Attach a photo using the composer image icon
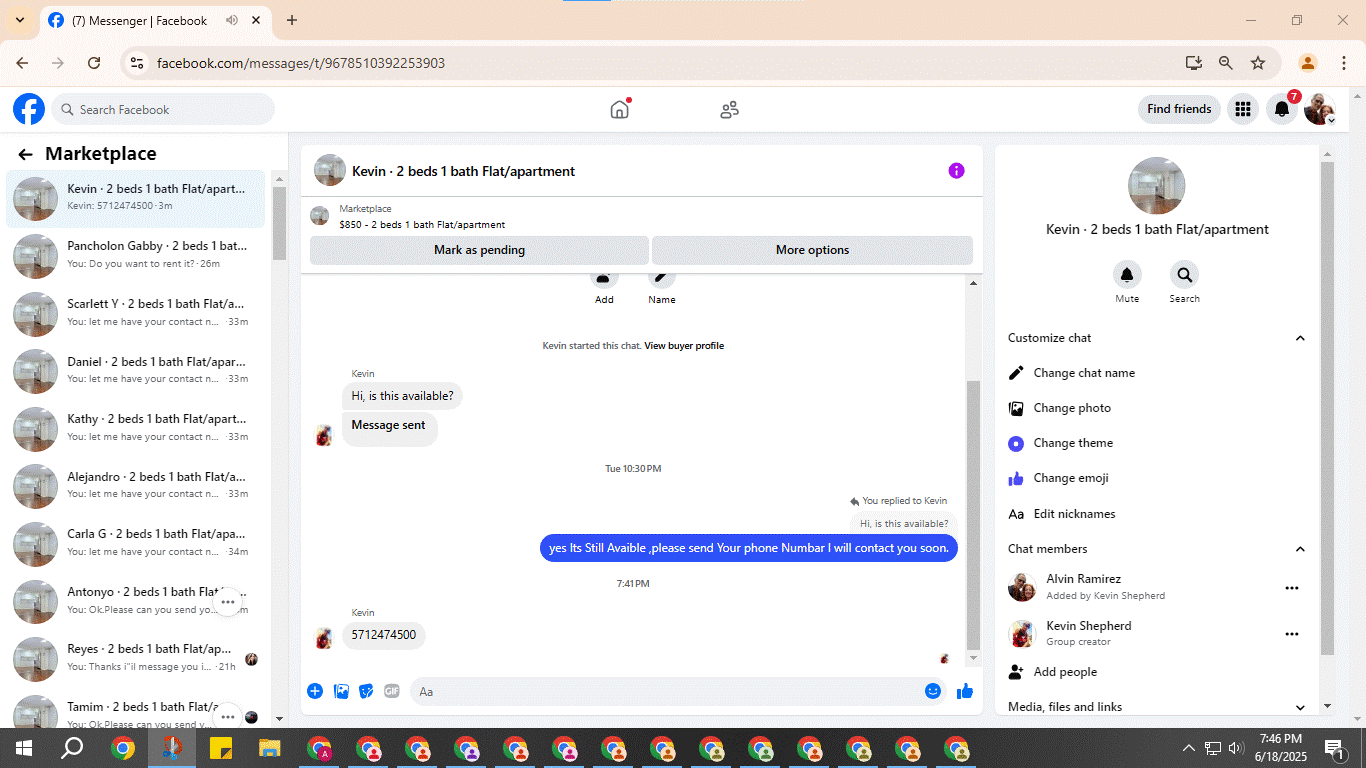This screenshot has height=768, width=1366. tap(341, 691)
